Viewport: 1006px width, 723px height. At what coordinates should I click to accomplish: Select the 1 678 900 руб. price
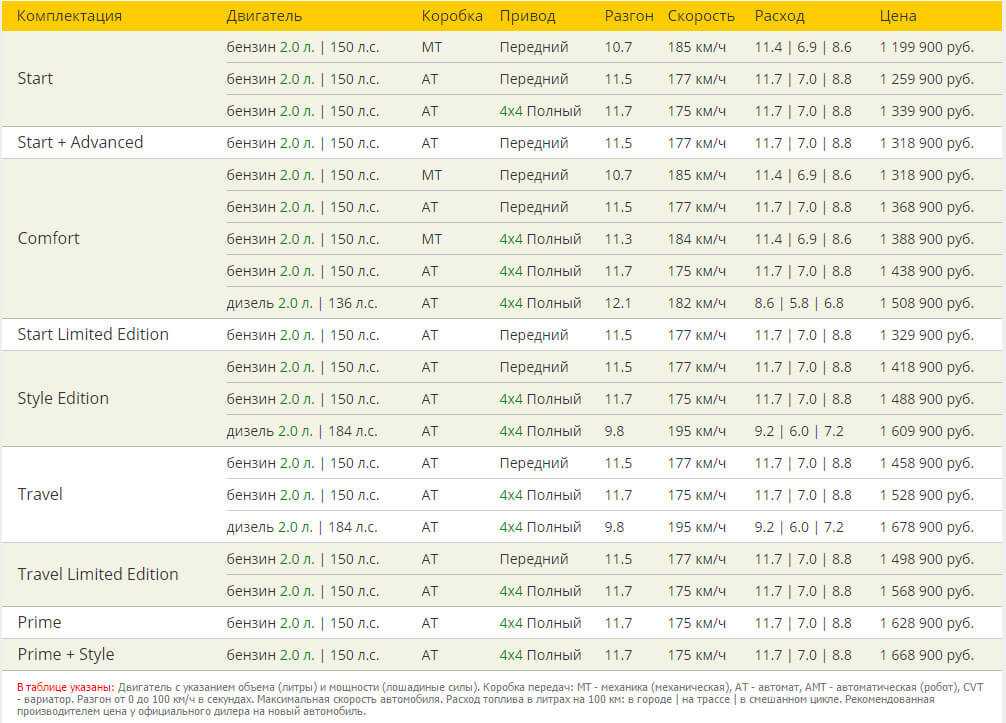coord(926,527)
